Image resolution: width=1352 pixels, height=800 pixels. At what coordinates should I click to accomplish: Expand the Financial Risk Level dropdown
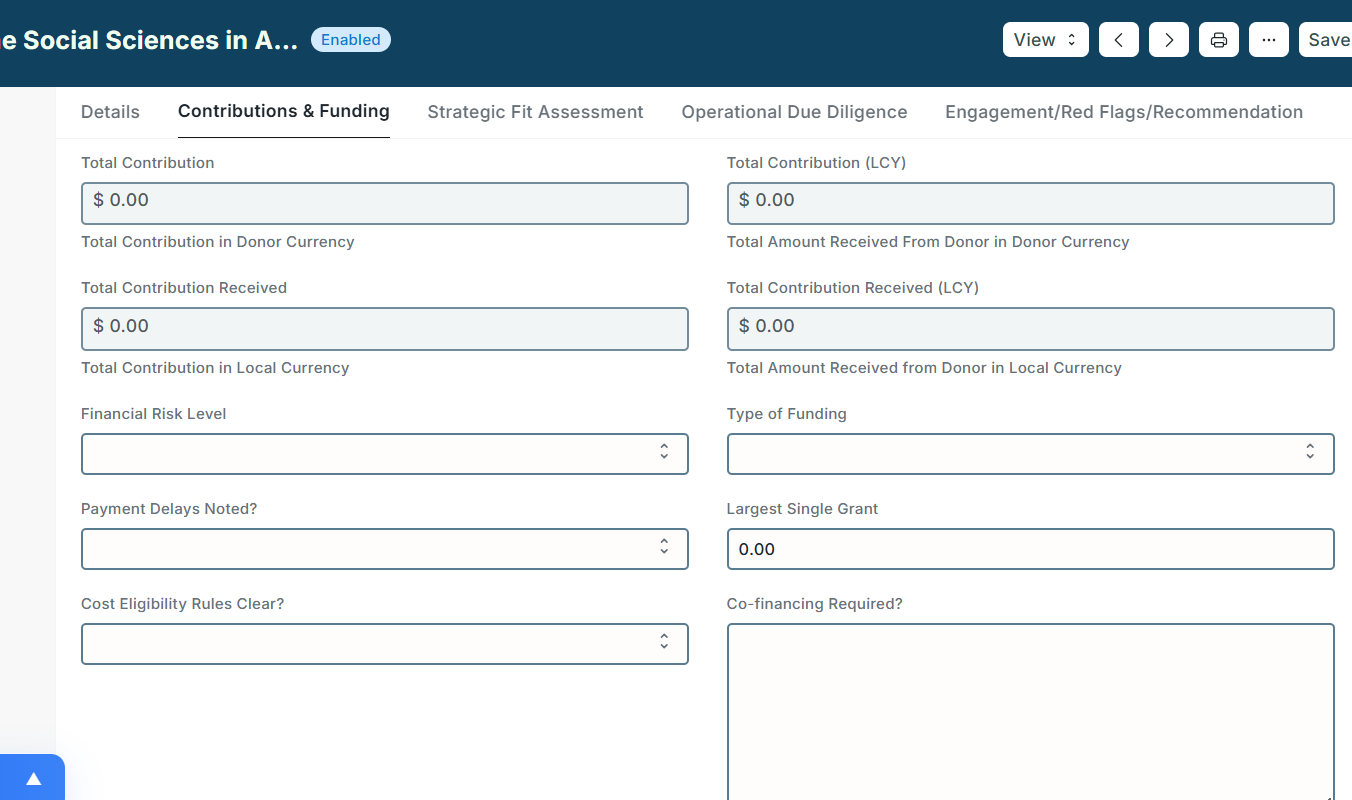click(384, 453)
